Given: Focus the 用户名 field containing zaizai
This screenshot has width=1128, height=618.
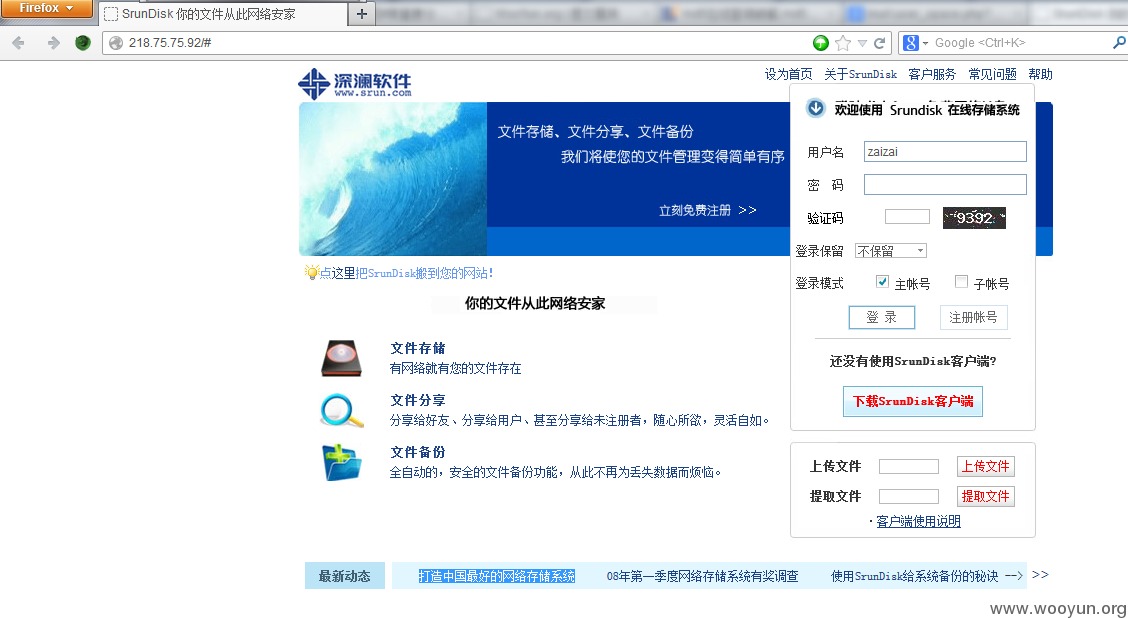Looking at the screenshot, I should tap(945, 152).
